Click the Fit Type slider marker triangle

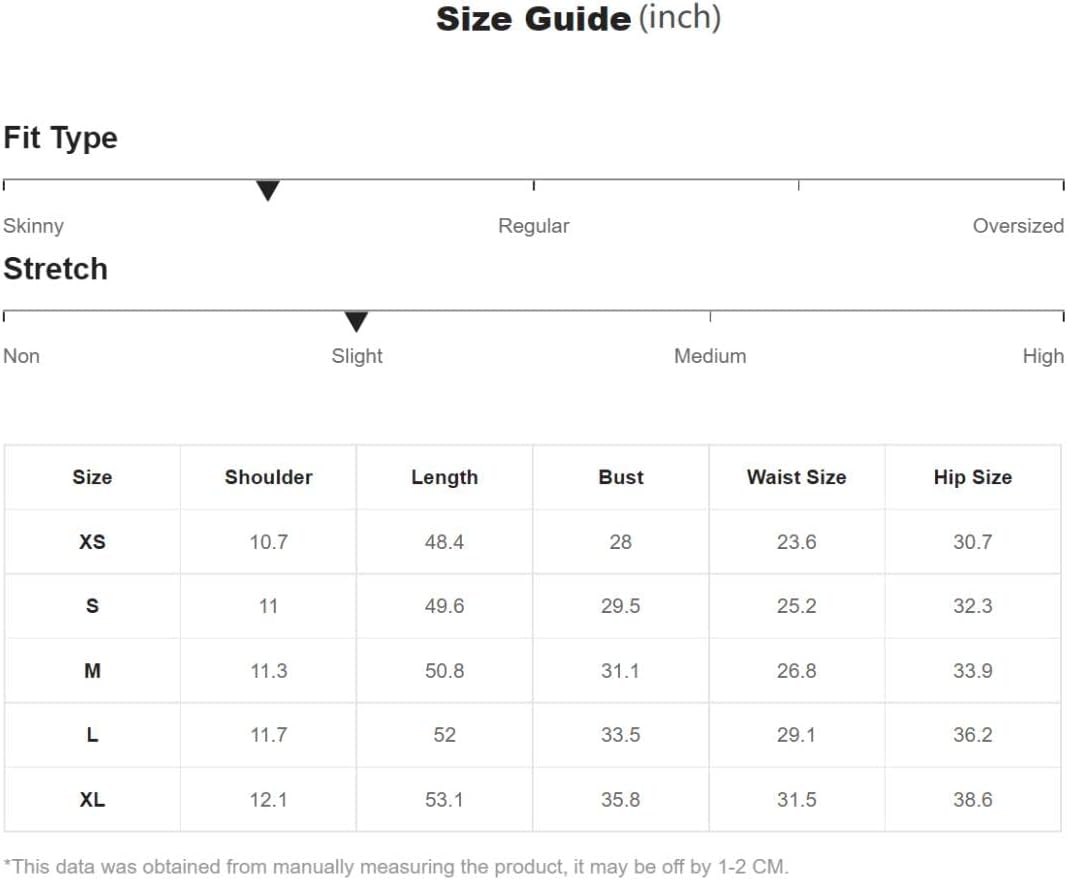pyautogui.click(x=267, y=190)
